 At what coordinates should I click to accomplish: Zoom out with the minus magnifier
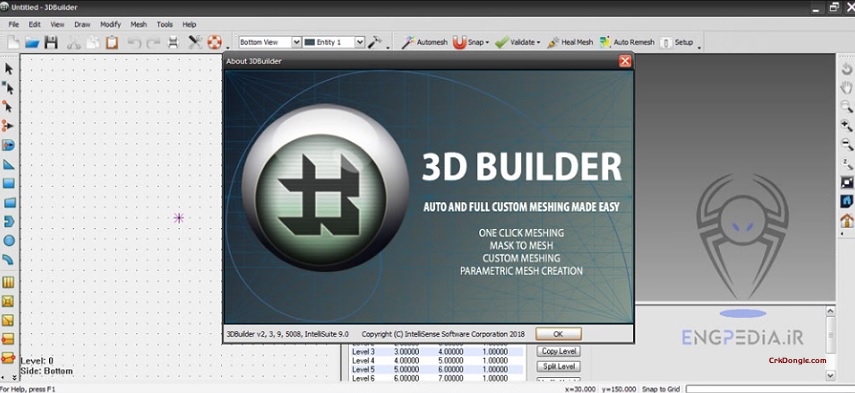[846, 144]
